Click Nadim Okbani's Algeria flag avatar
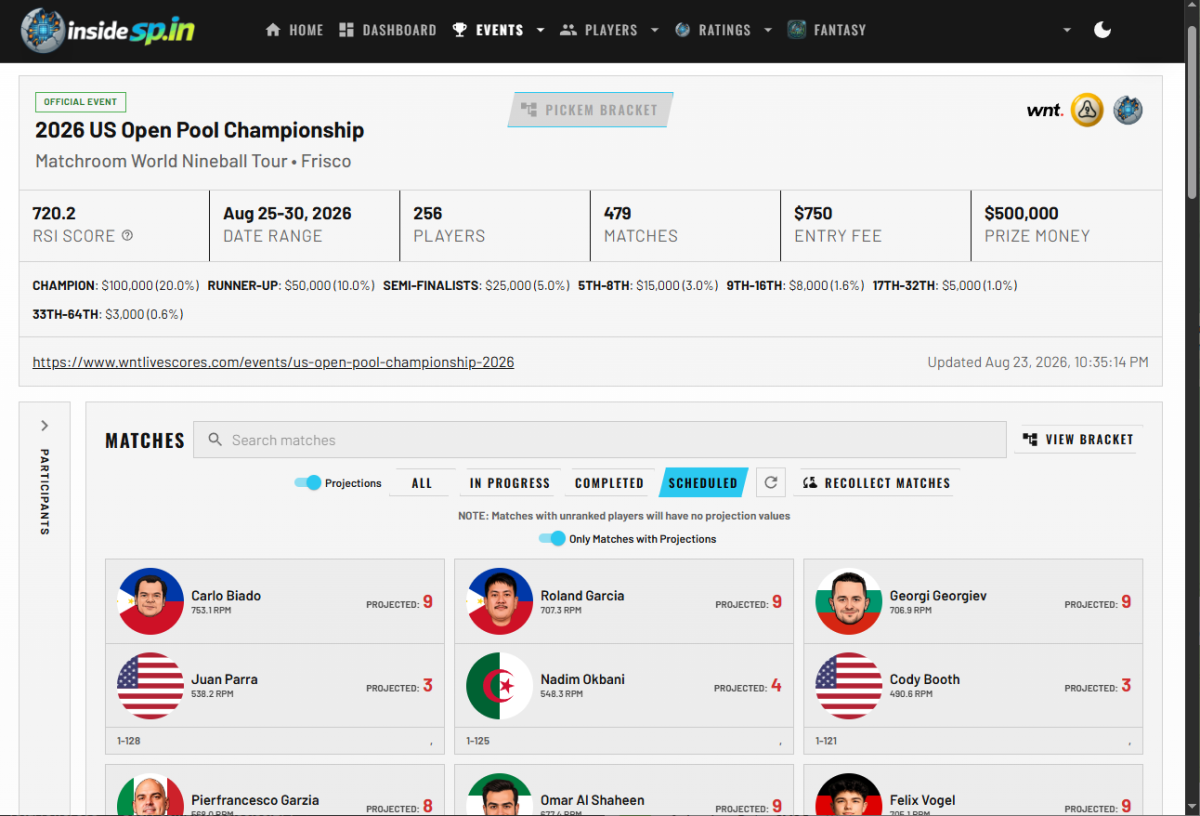 pos(500,686)
